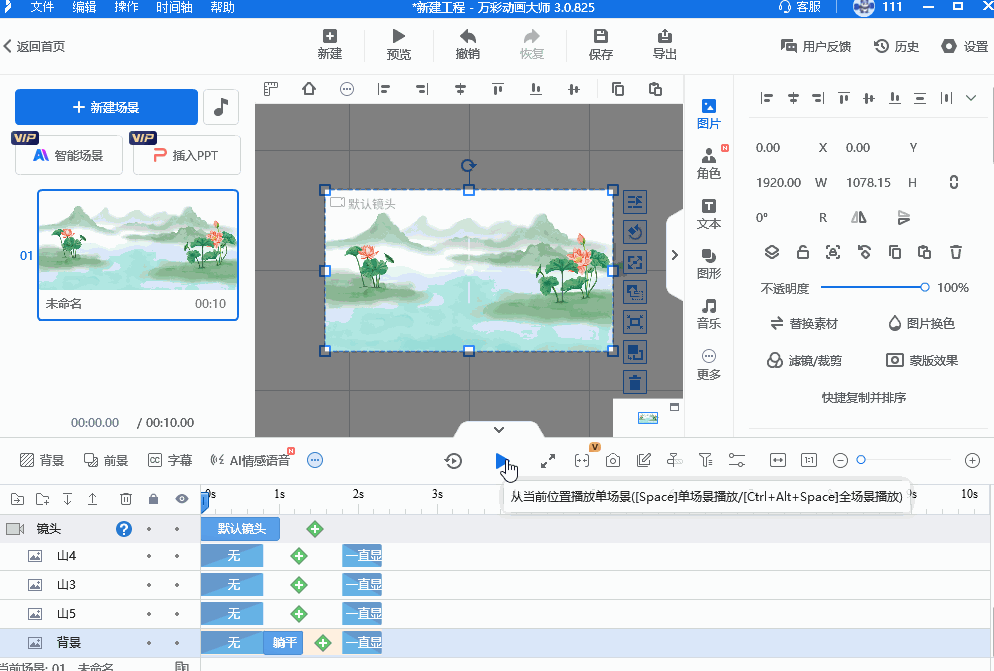
Task: Click 替换素材 to replace material
Action: click(803, 324)
